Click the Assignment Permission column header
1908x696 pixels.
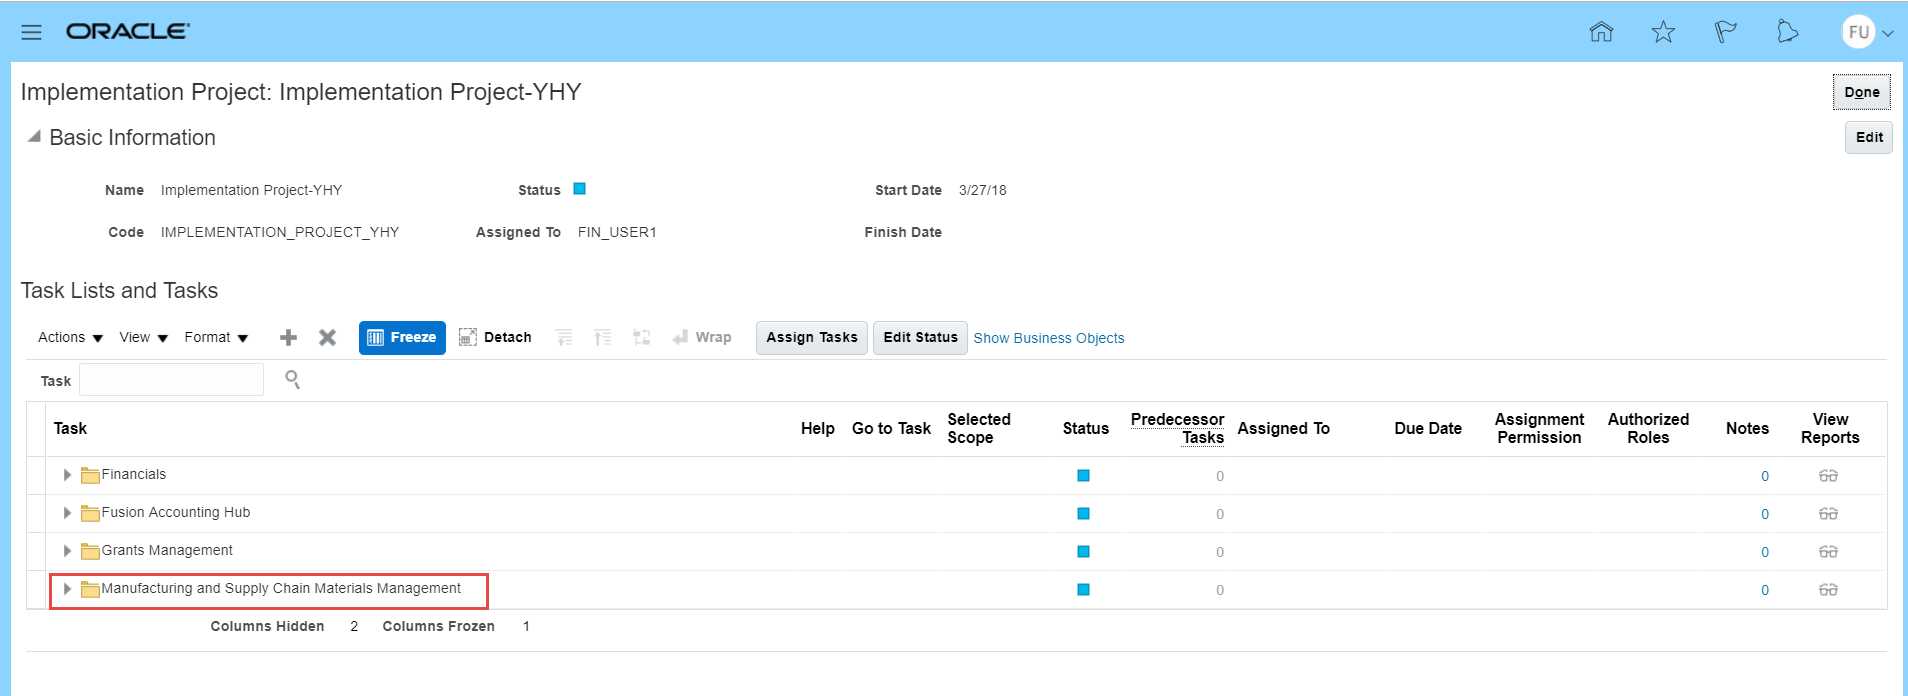click(x=1539, y=428)
